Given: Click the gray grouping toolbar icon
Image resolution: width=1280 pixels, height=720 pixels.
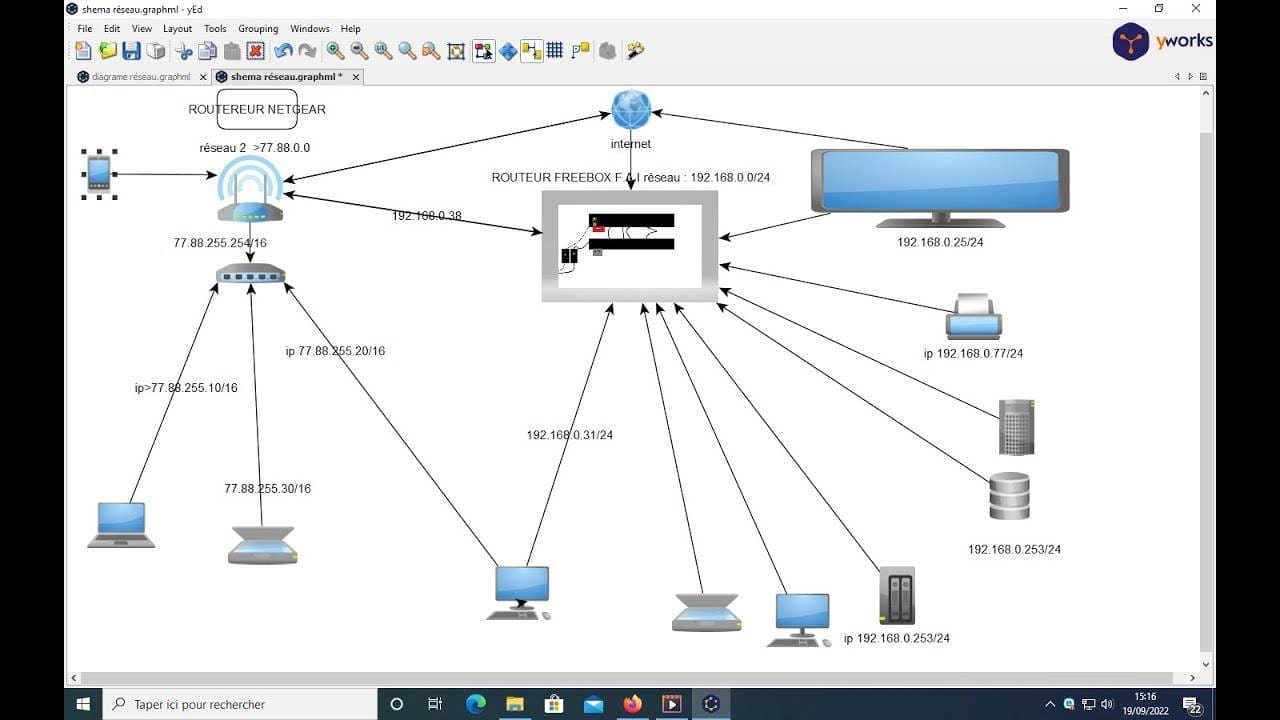Looking at the screenshot, I should pos(608,51).
